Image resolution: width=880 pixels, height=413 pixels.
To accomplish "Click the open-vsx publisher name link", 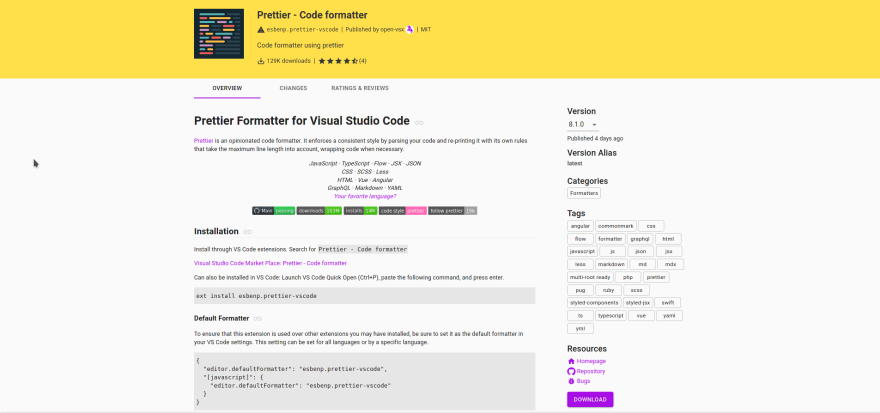I will pyautogui.click(x=391, y=30).
